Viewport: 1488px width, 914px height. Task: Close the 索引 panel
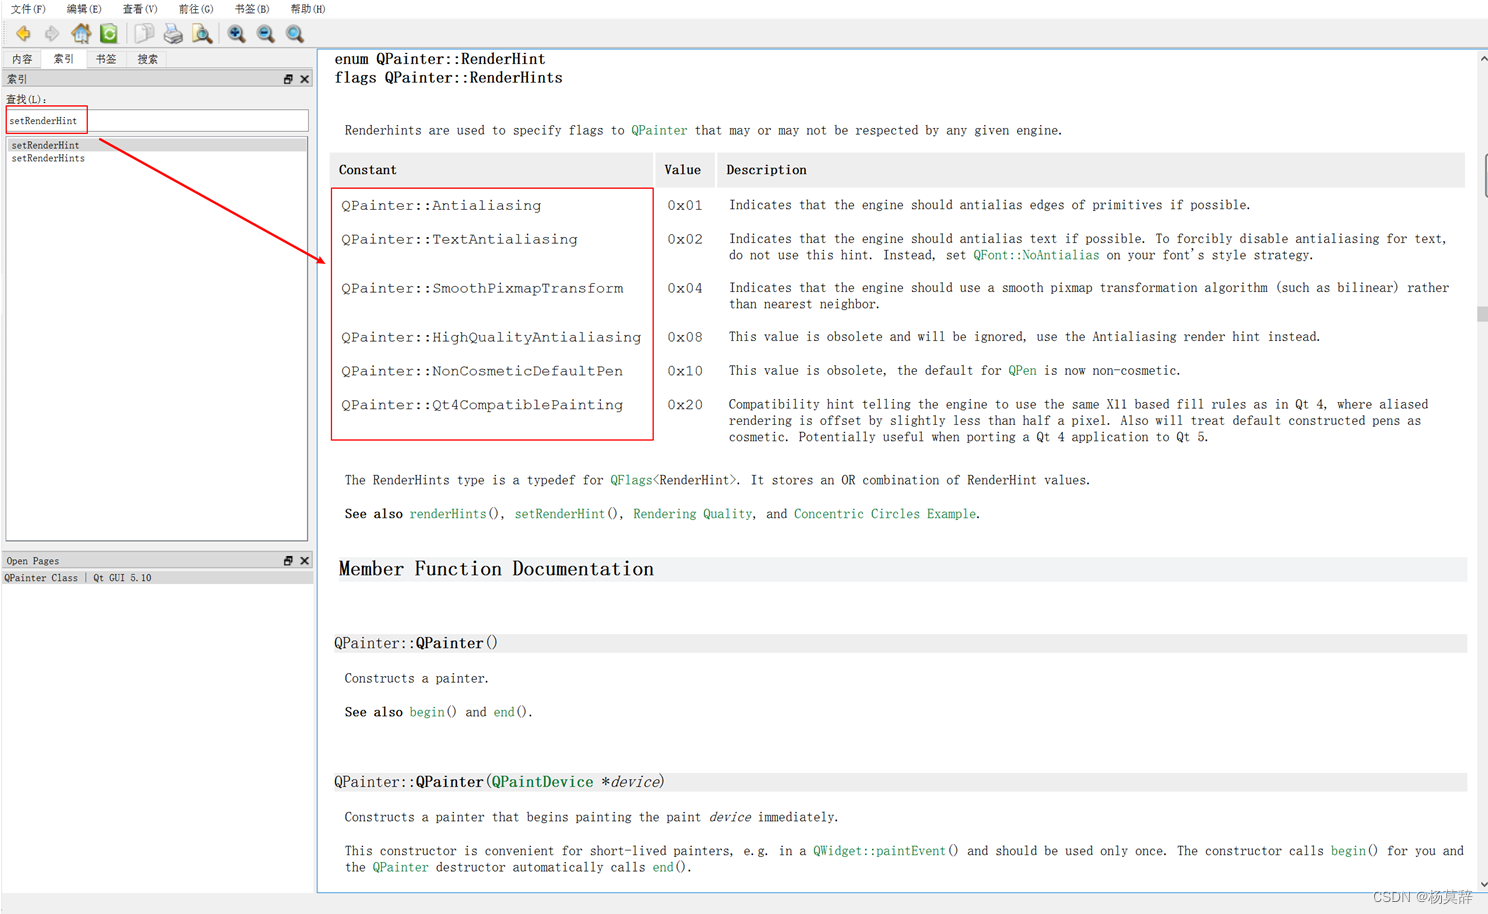tap(304, 79)
